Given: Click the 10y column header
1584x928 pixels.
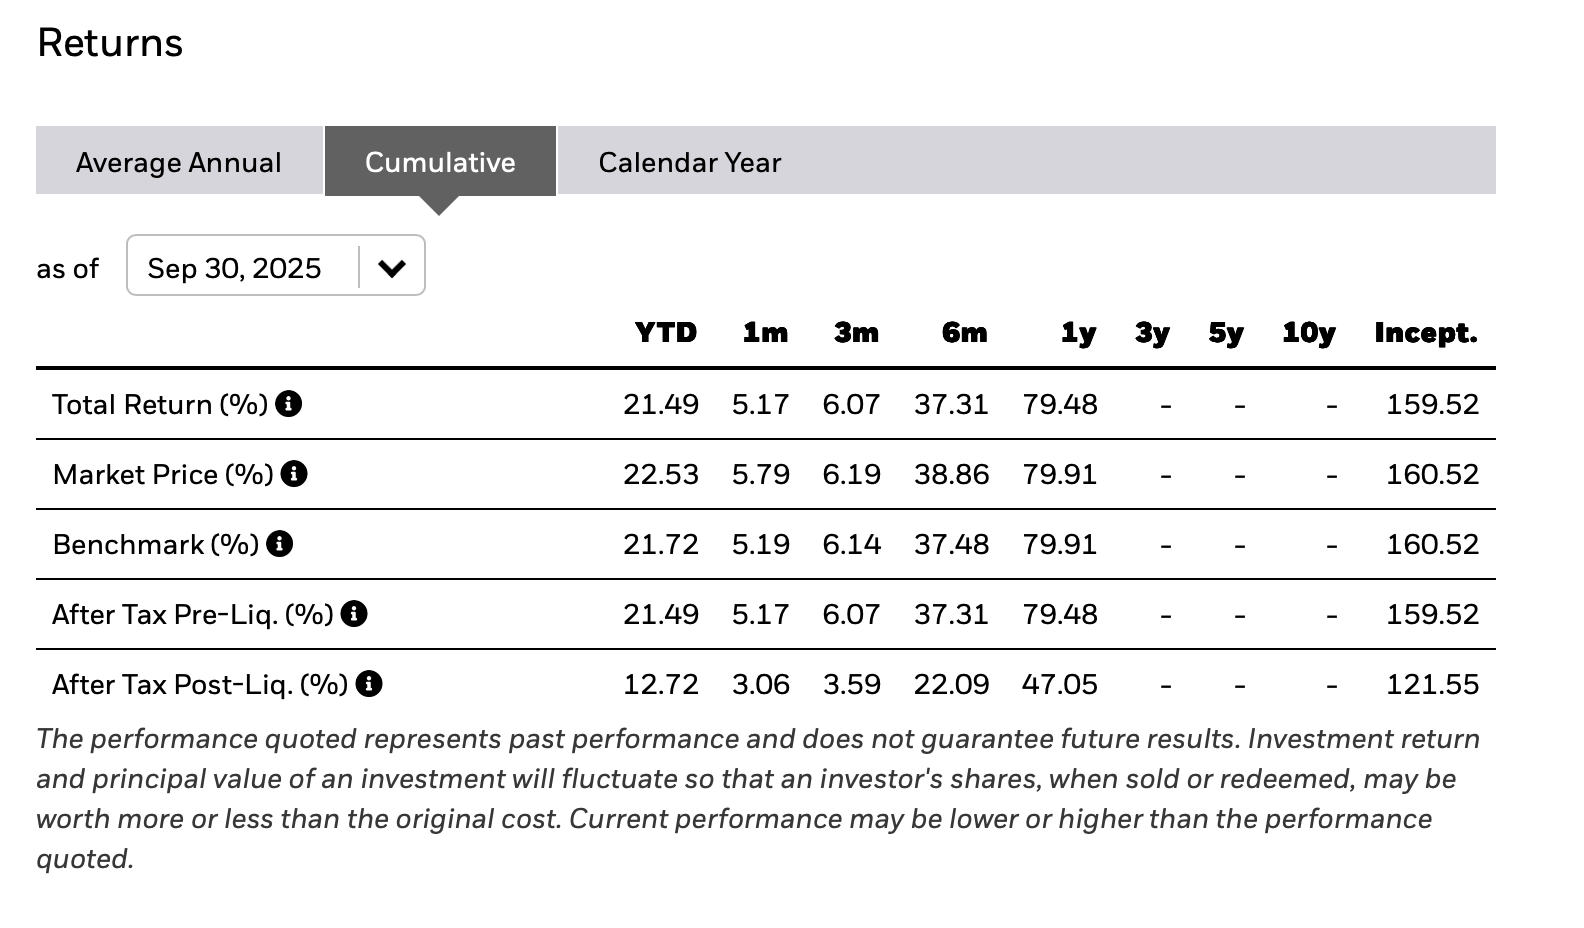Looking at the screenshot, I should [1308, 333].
